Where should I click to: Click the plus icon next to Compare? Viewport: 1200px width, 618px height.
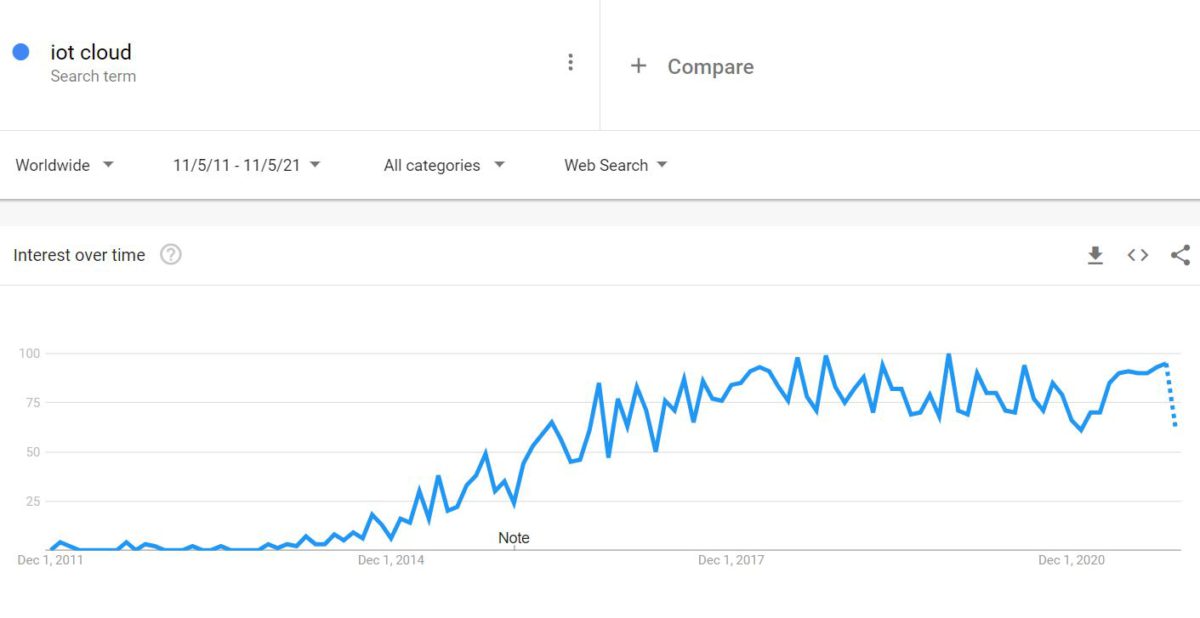click(638, 66)
